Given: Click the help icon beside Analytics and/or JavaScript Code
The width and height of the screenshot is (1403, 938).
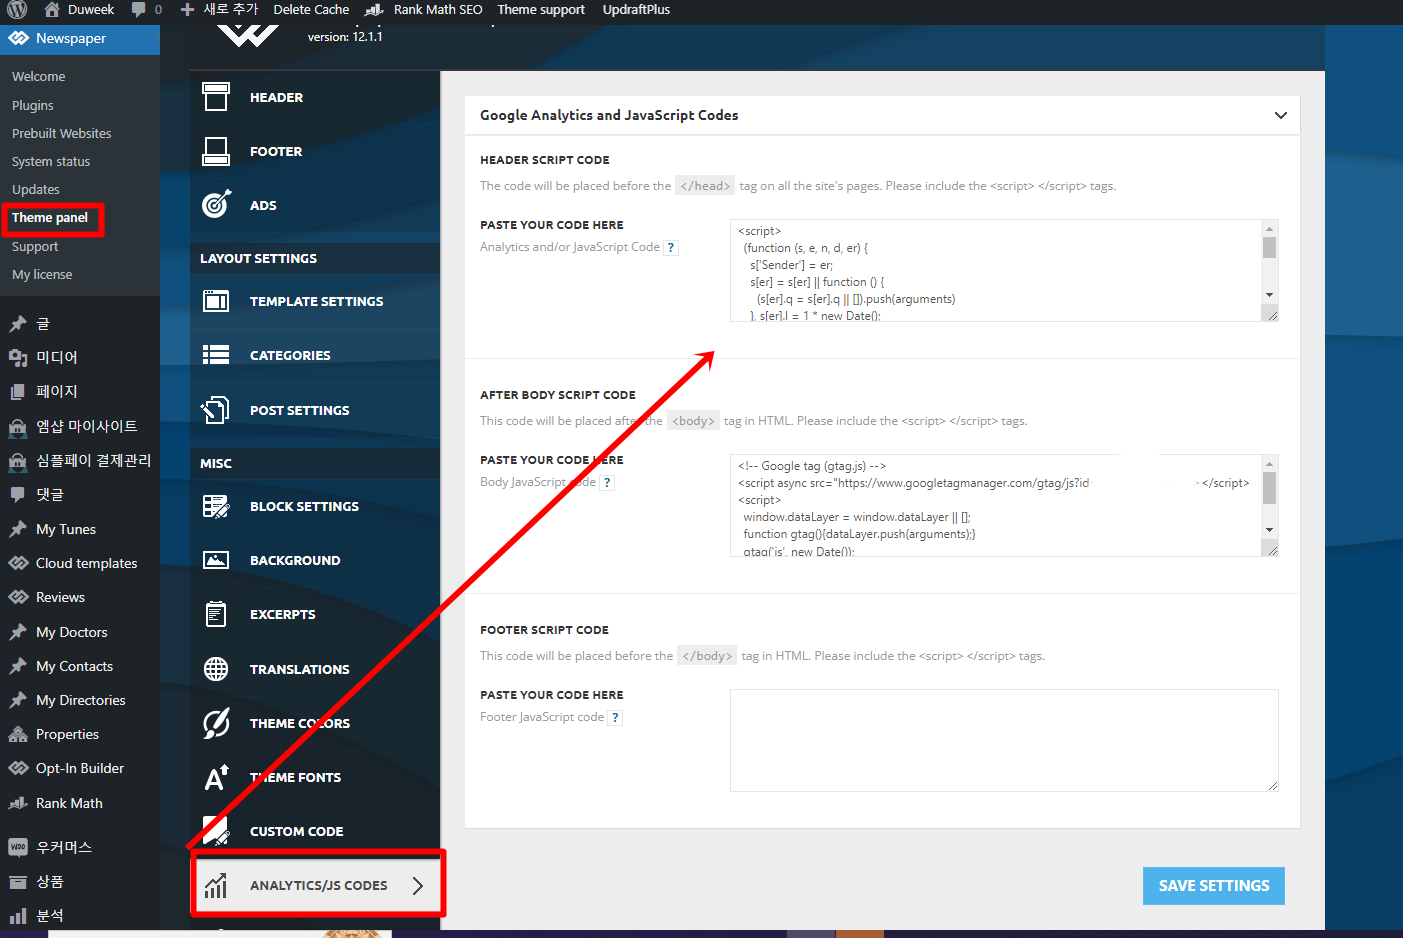Looking at the screenshot, I should point(671,247).
